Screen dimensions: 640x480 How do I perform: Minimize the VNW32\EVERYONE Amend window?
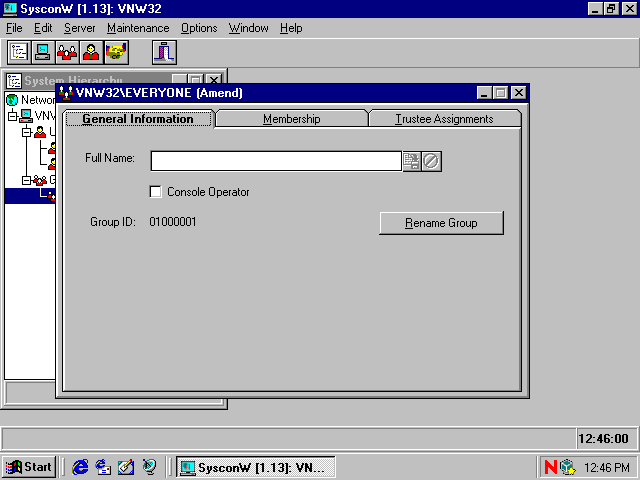tap(484, 93)
